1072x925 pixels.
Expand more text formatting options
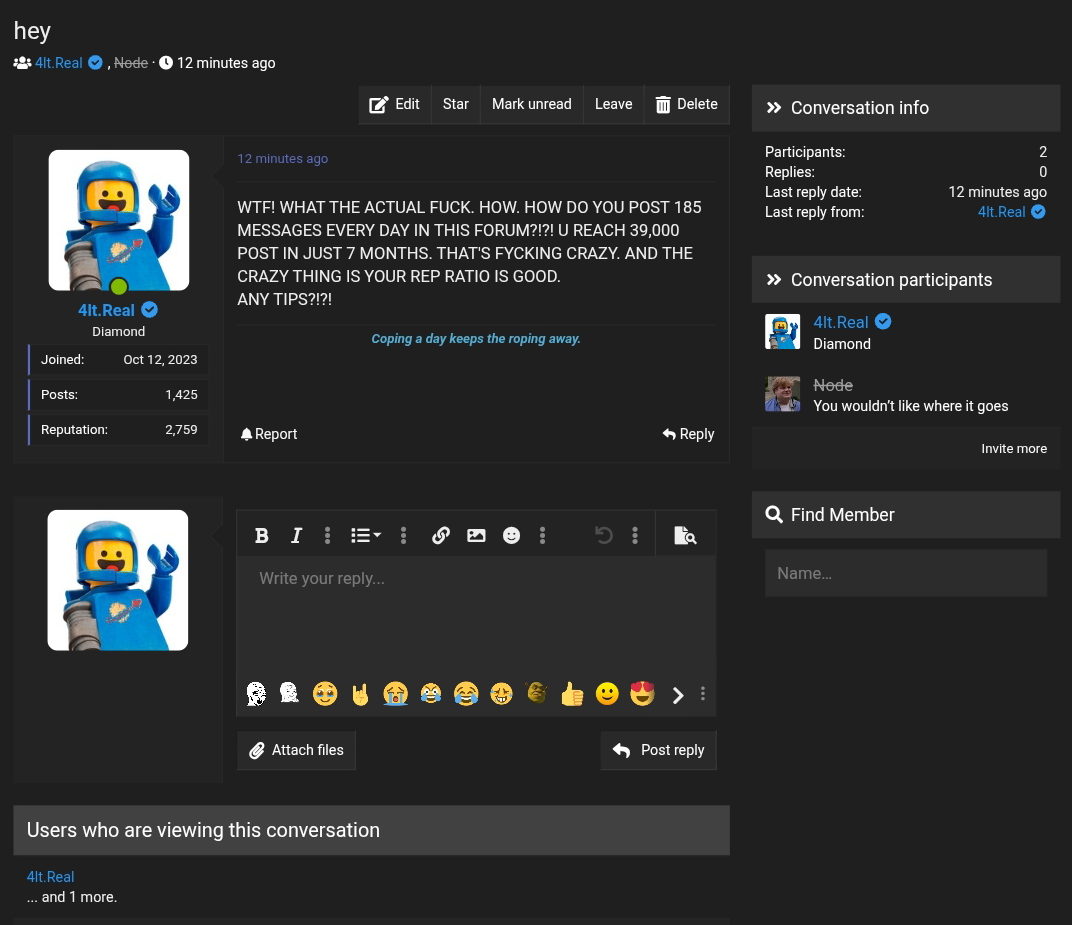tap(327, 536)
